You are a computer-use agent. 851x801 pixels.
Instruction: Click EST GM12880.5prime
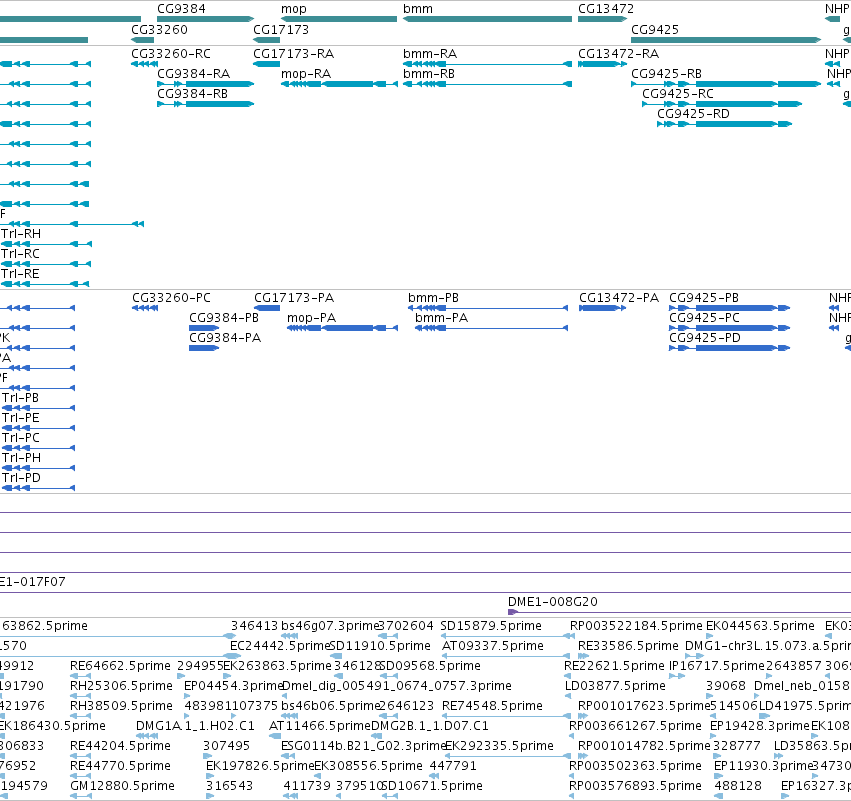tap(122, 786)
